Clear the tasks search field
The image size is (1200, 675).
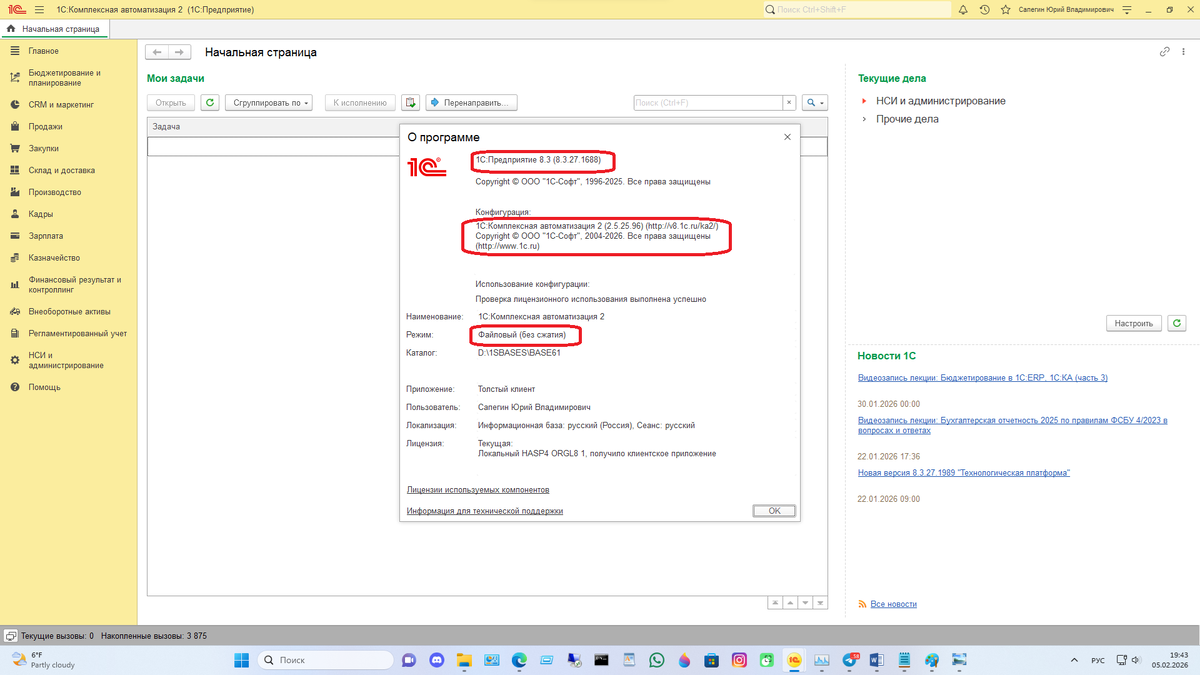coord(788,102)
